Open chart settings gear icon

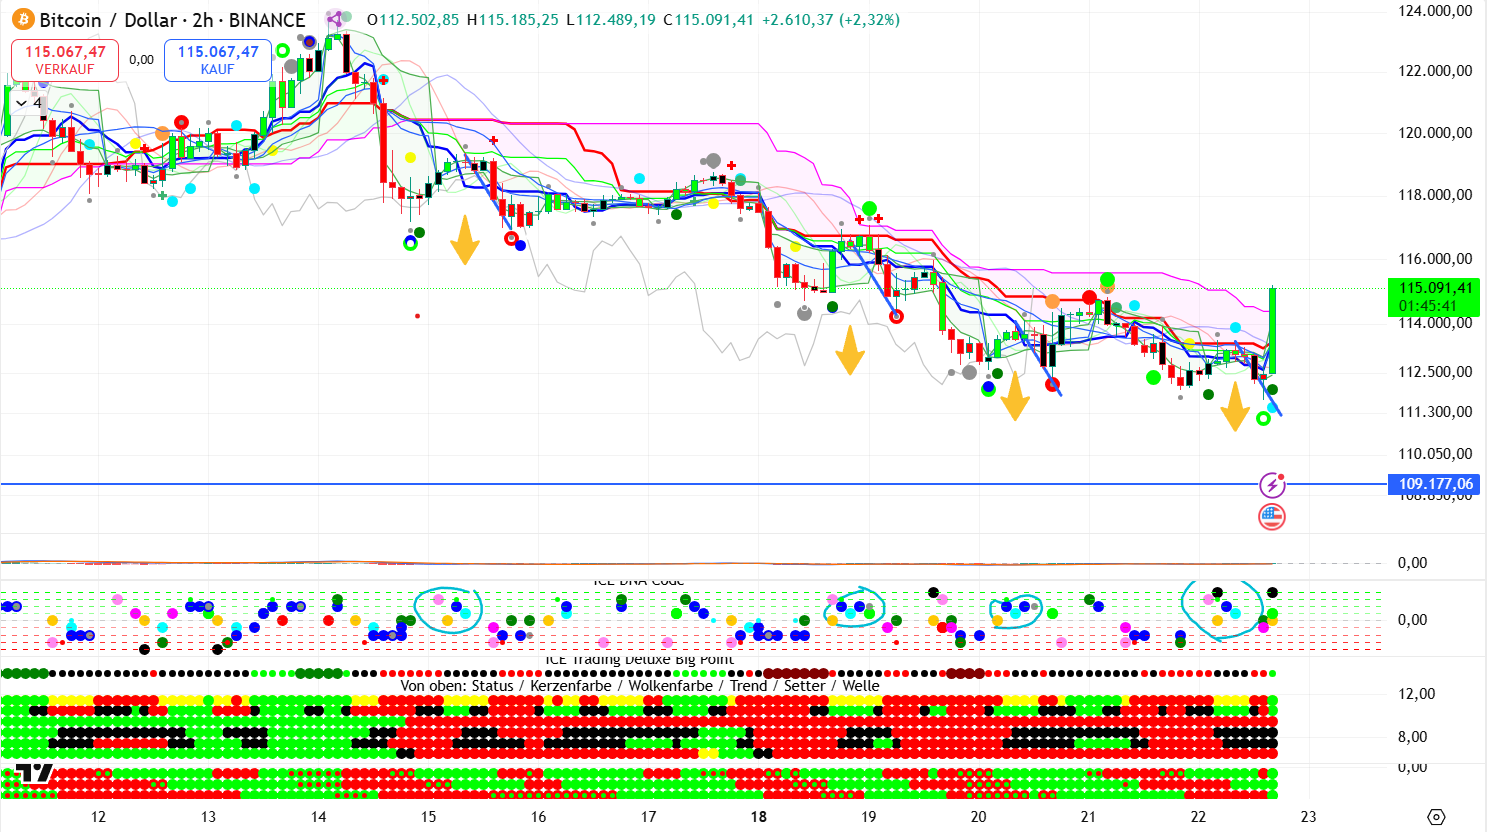[1436, 816]
